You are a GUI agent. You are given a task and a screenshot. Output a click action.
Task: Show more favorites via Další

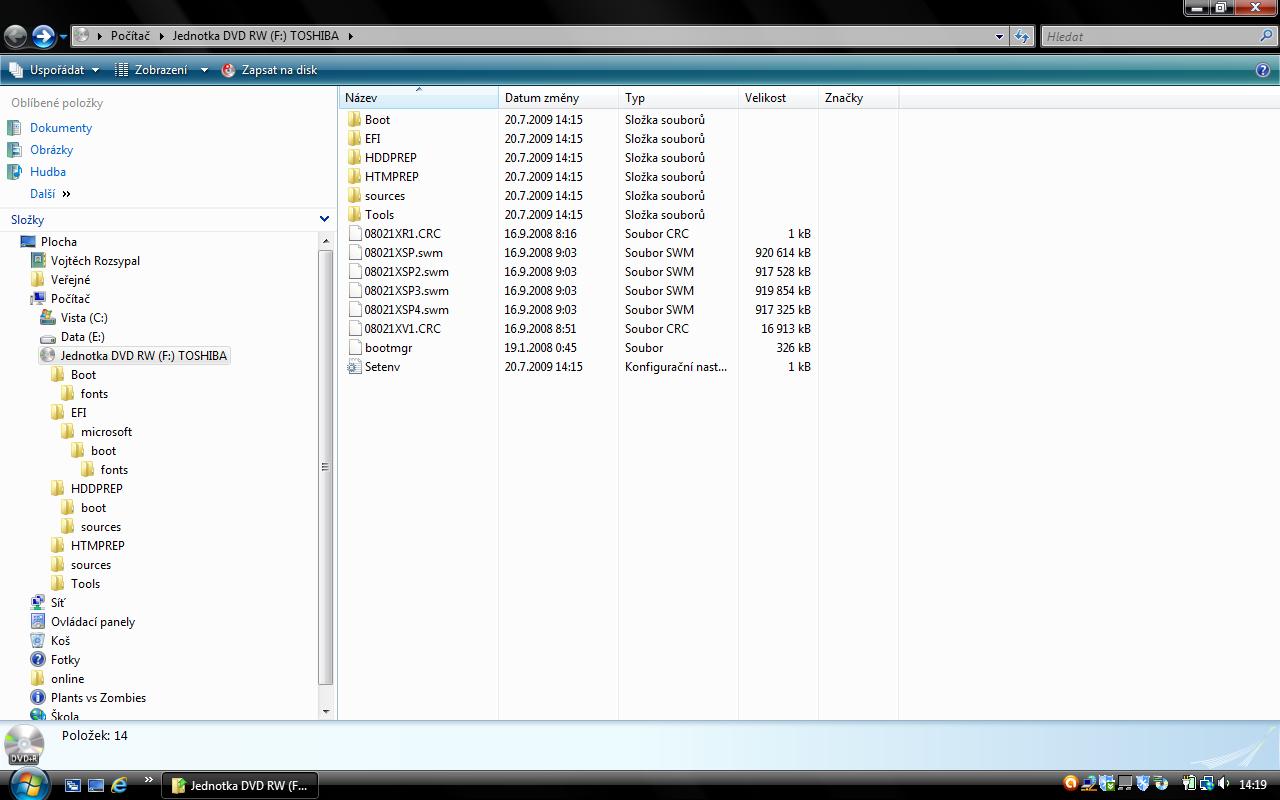pos(50,194)
